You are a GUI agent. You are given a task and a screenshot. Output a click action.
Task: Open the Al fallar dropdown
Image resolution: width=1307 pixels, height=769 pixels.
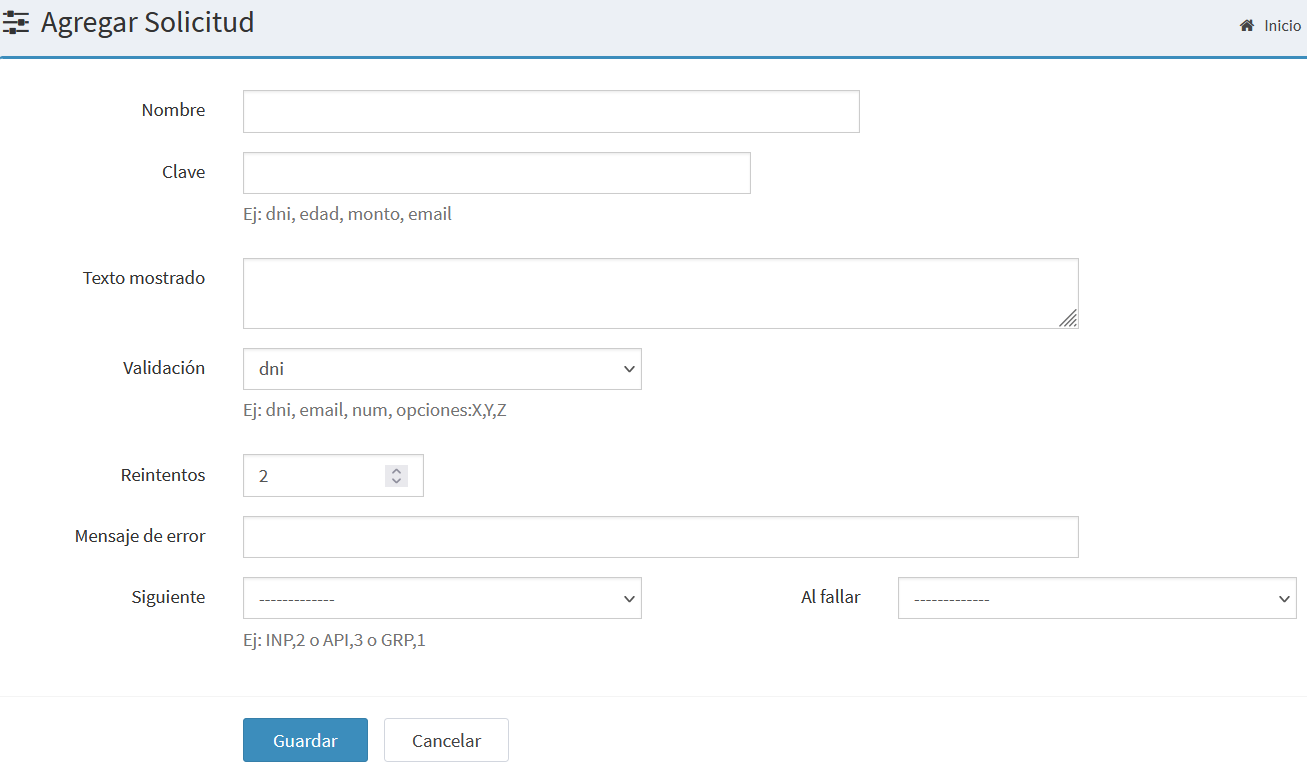pos(1097,598)
